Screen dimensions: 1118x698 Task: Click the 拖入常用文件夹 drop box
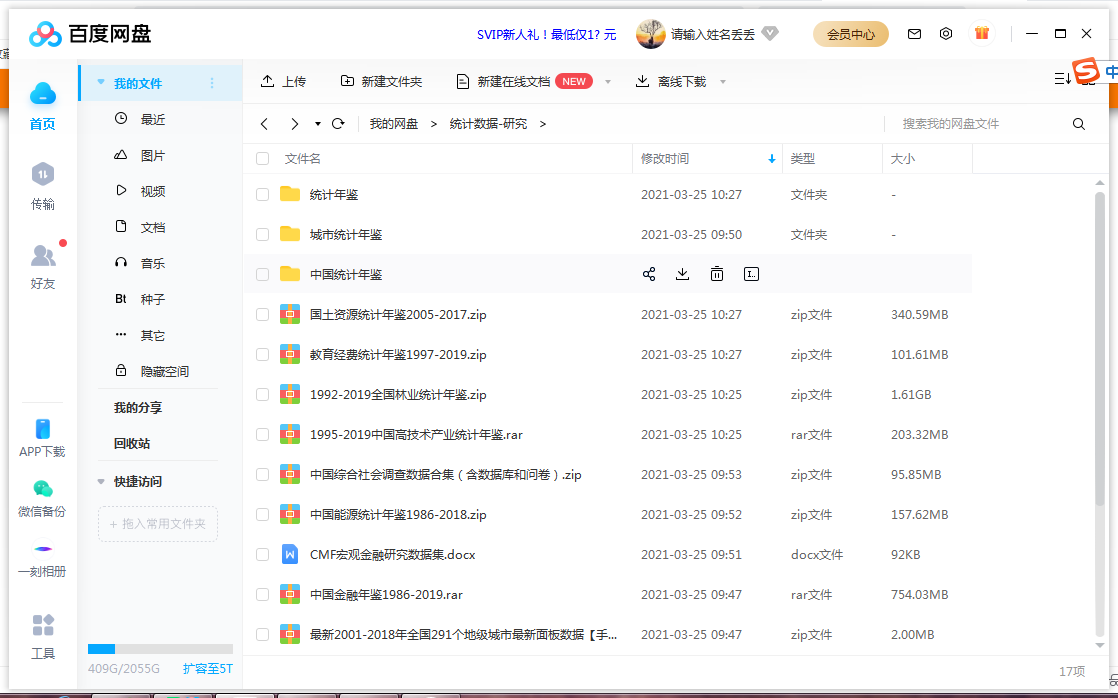click(x=158, y=524)
